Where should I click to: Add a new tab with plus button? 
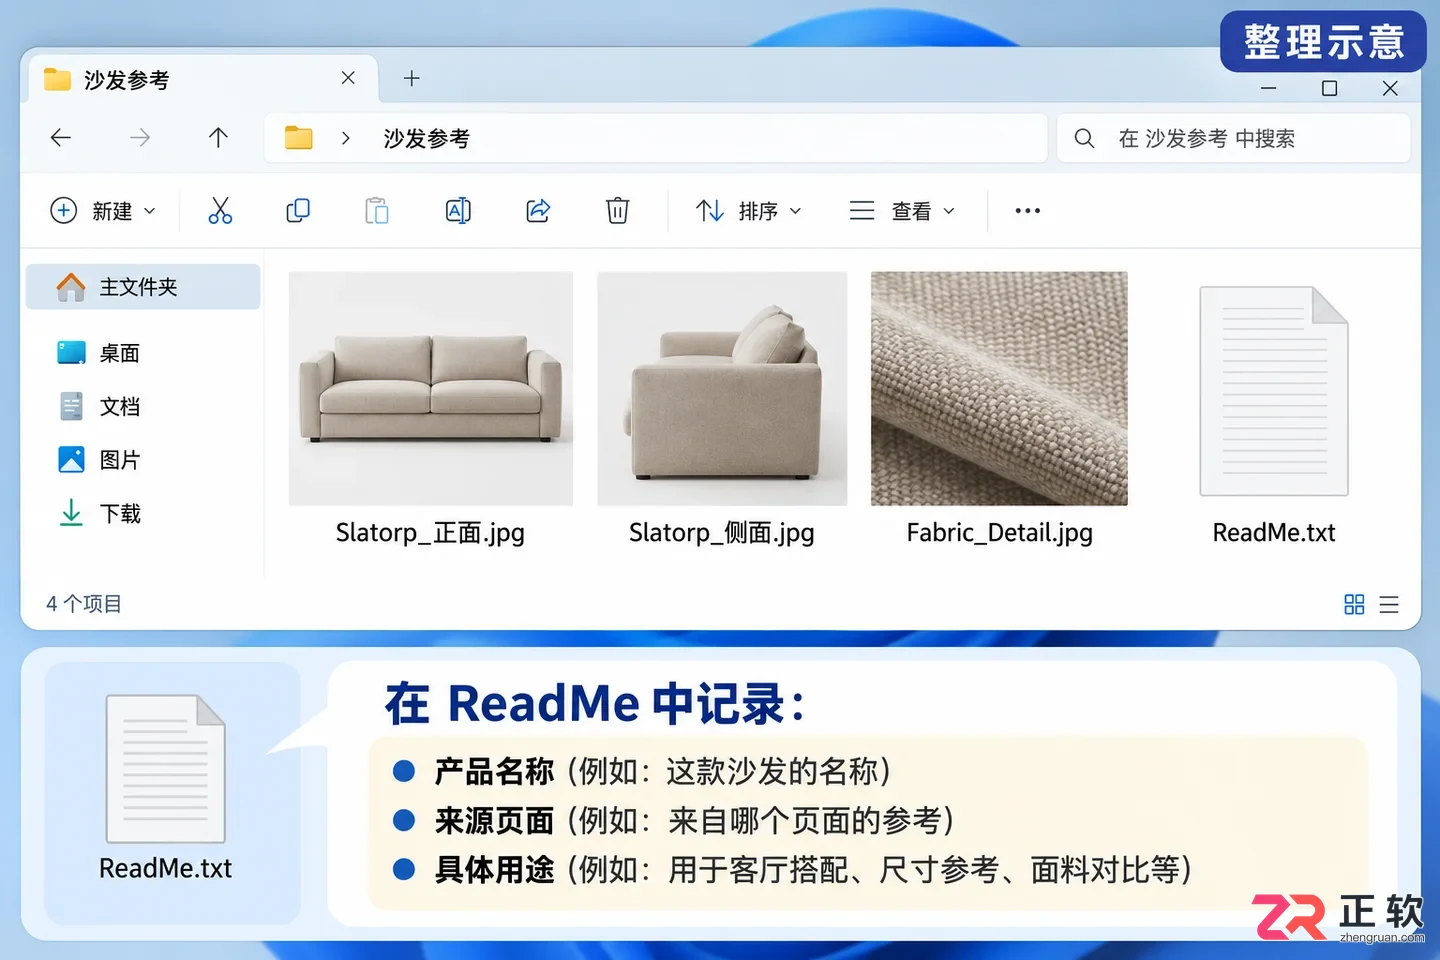(412, 78)
